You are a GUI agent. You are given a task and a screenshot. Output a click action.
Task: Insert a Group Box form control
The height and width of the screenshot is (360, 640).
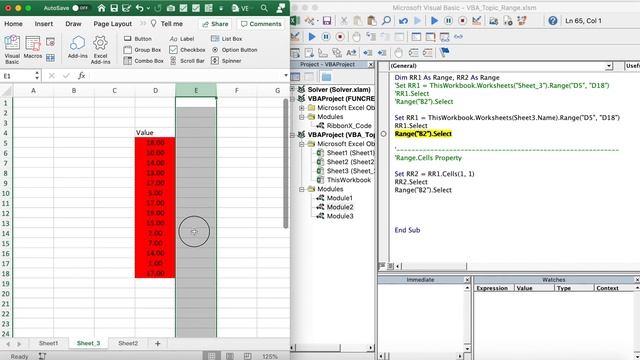point(142,50)
